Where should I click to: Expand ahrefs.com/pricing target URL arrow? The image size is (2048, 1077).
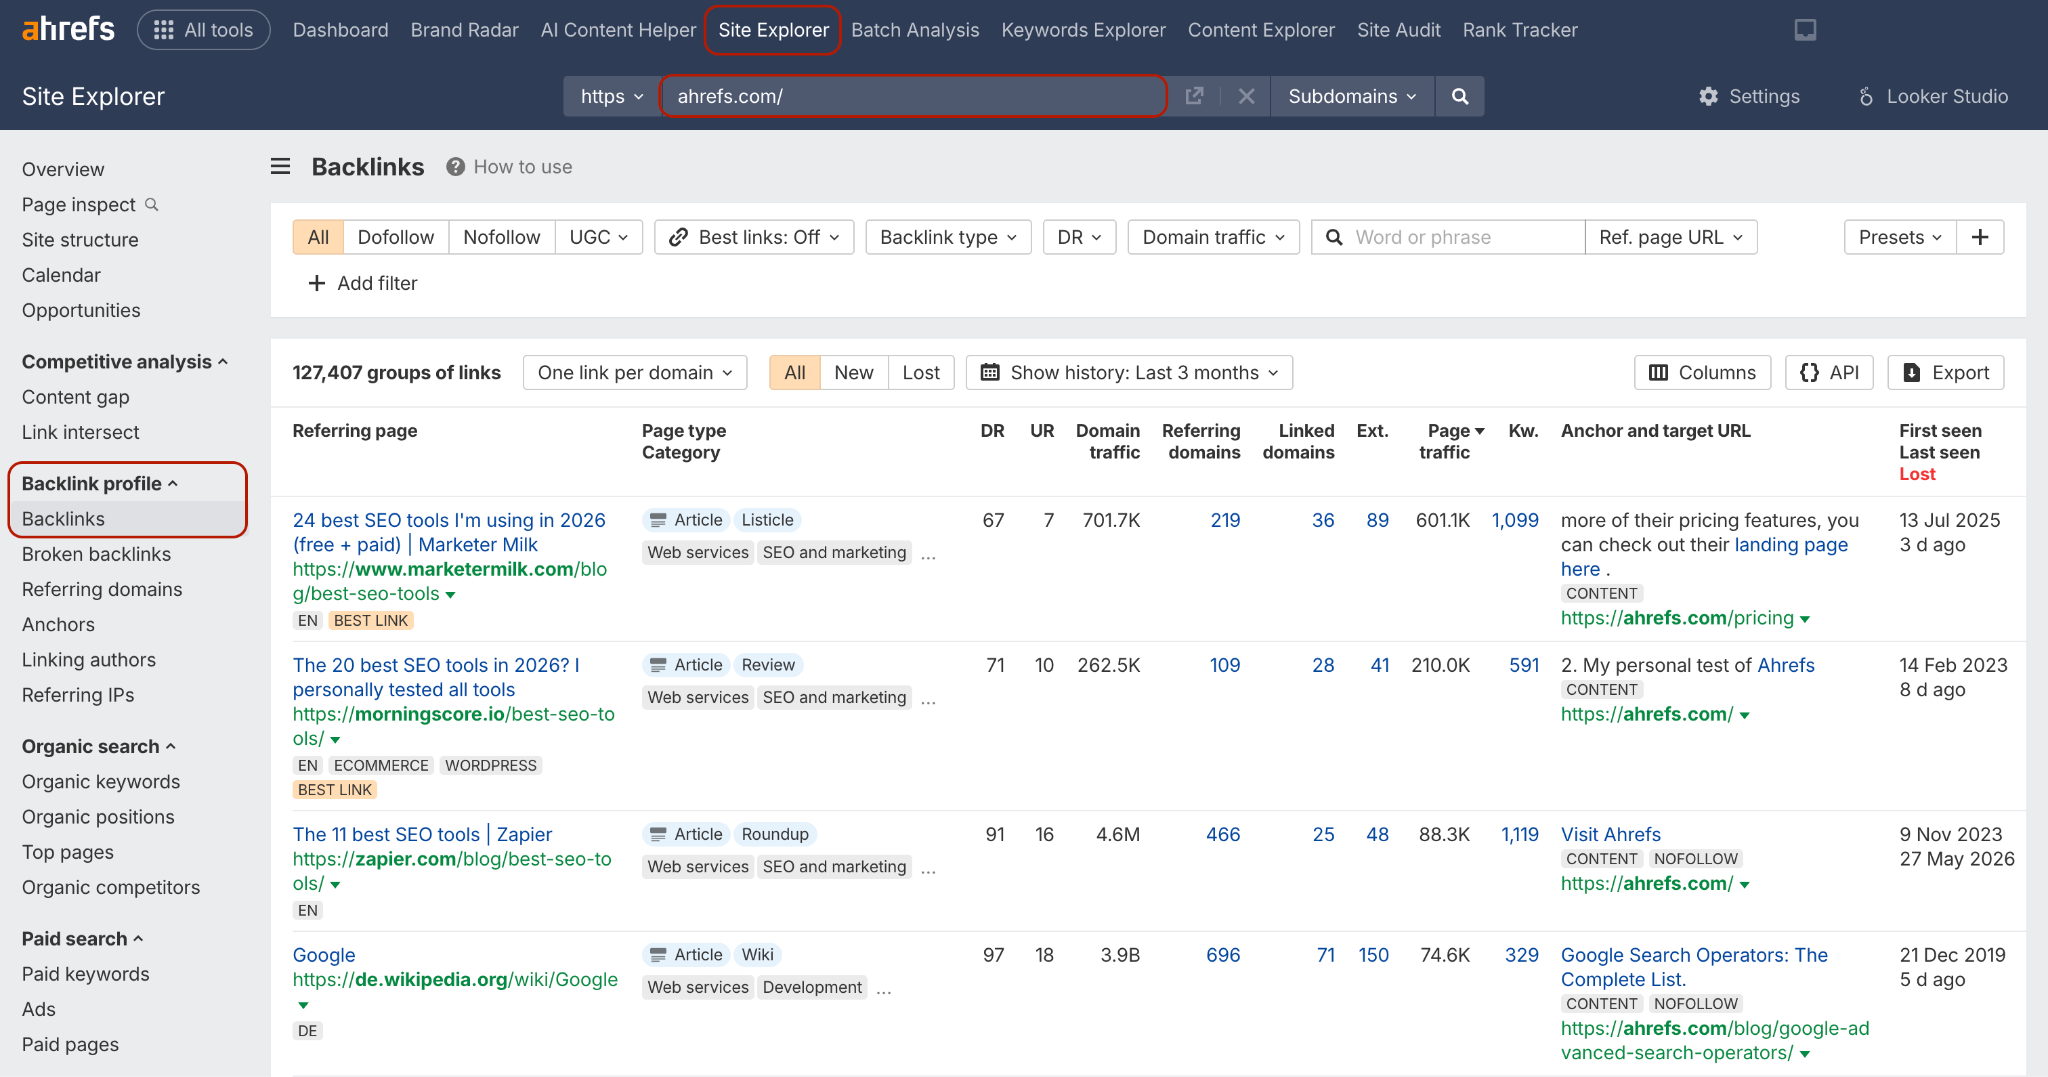(x=1805, y=620)
